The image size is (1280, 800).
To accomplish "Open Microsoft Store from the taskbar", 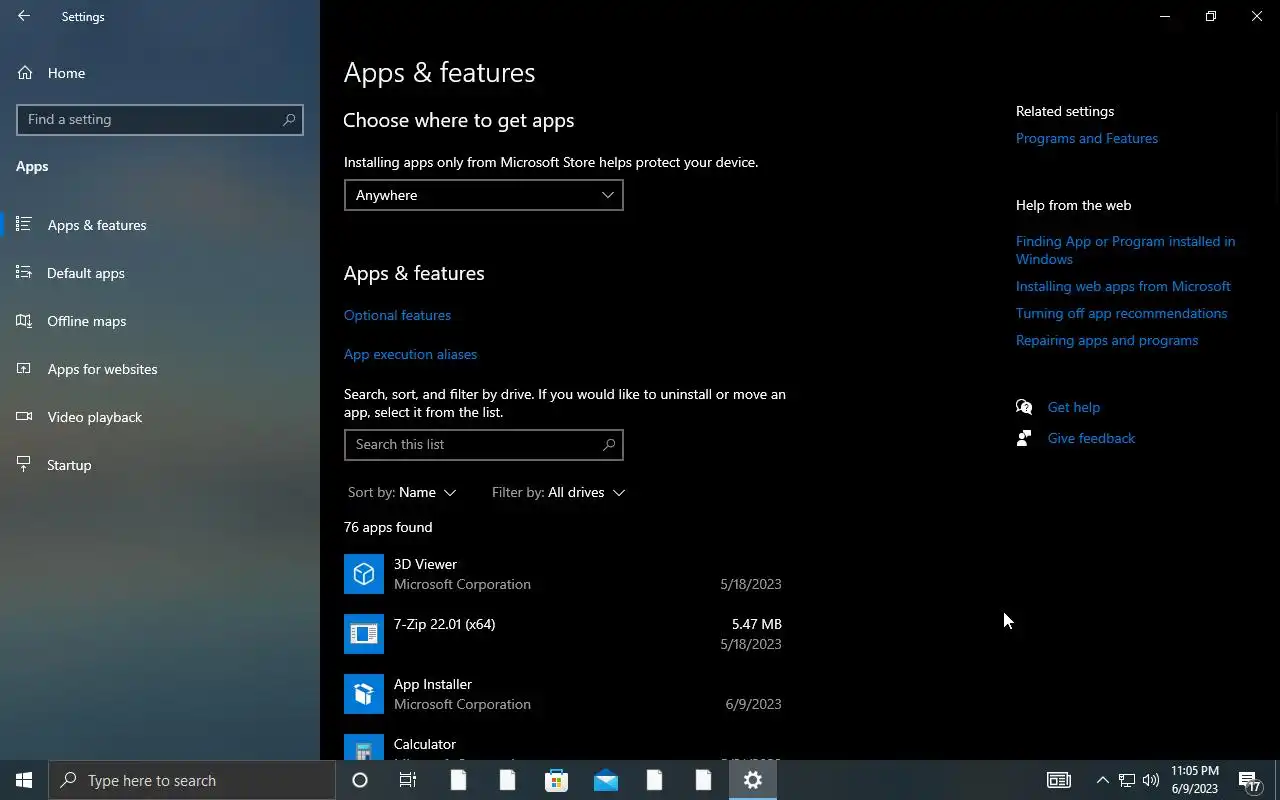I will pos(556,780).
